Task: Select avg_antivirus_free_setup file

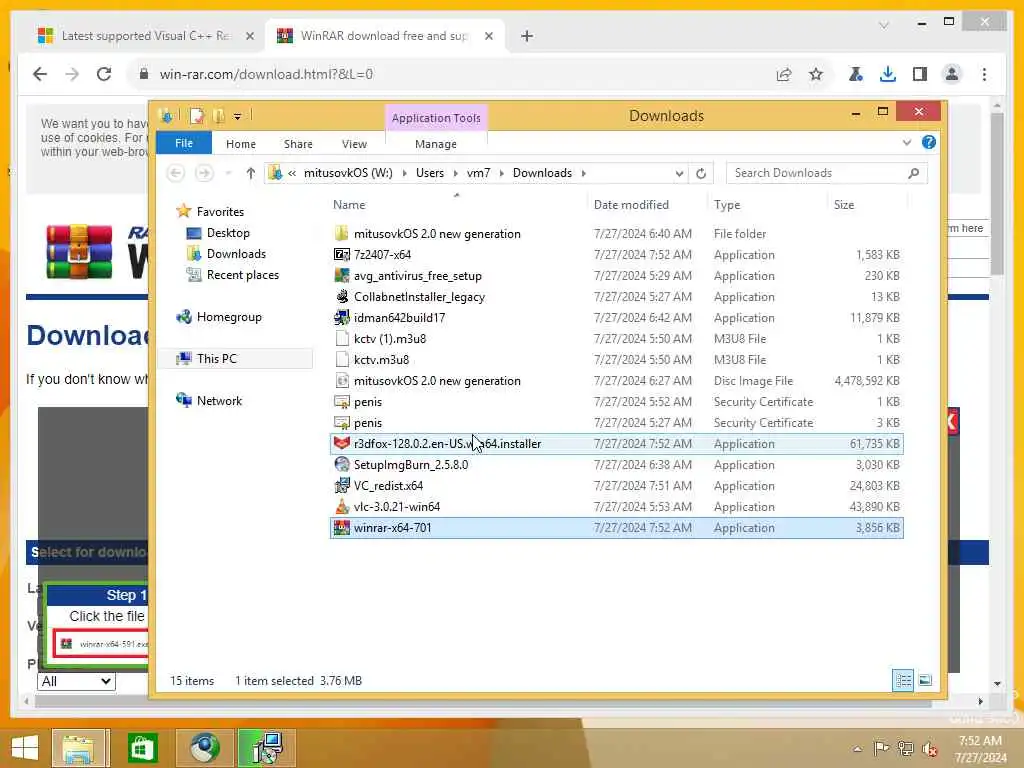Action: click(616, 276)
